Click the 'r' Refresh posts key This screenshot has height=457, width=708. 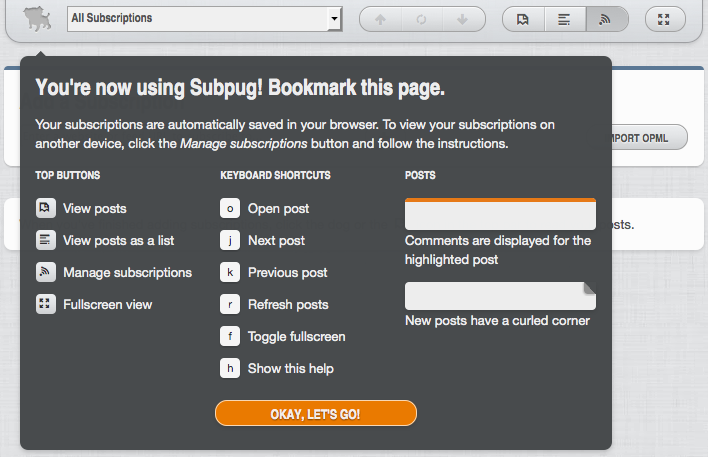coord(230,304)
